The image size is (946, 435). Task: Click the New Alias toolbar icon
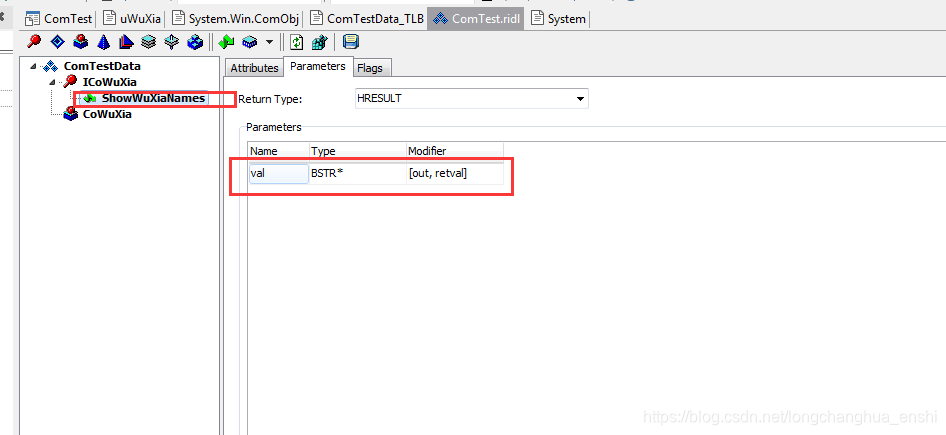click(x=126, y=42)
